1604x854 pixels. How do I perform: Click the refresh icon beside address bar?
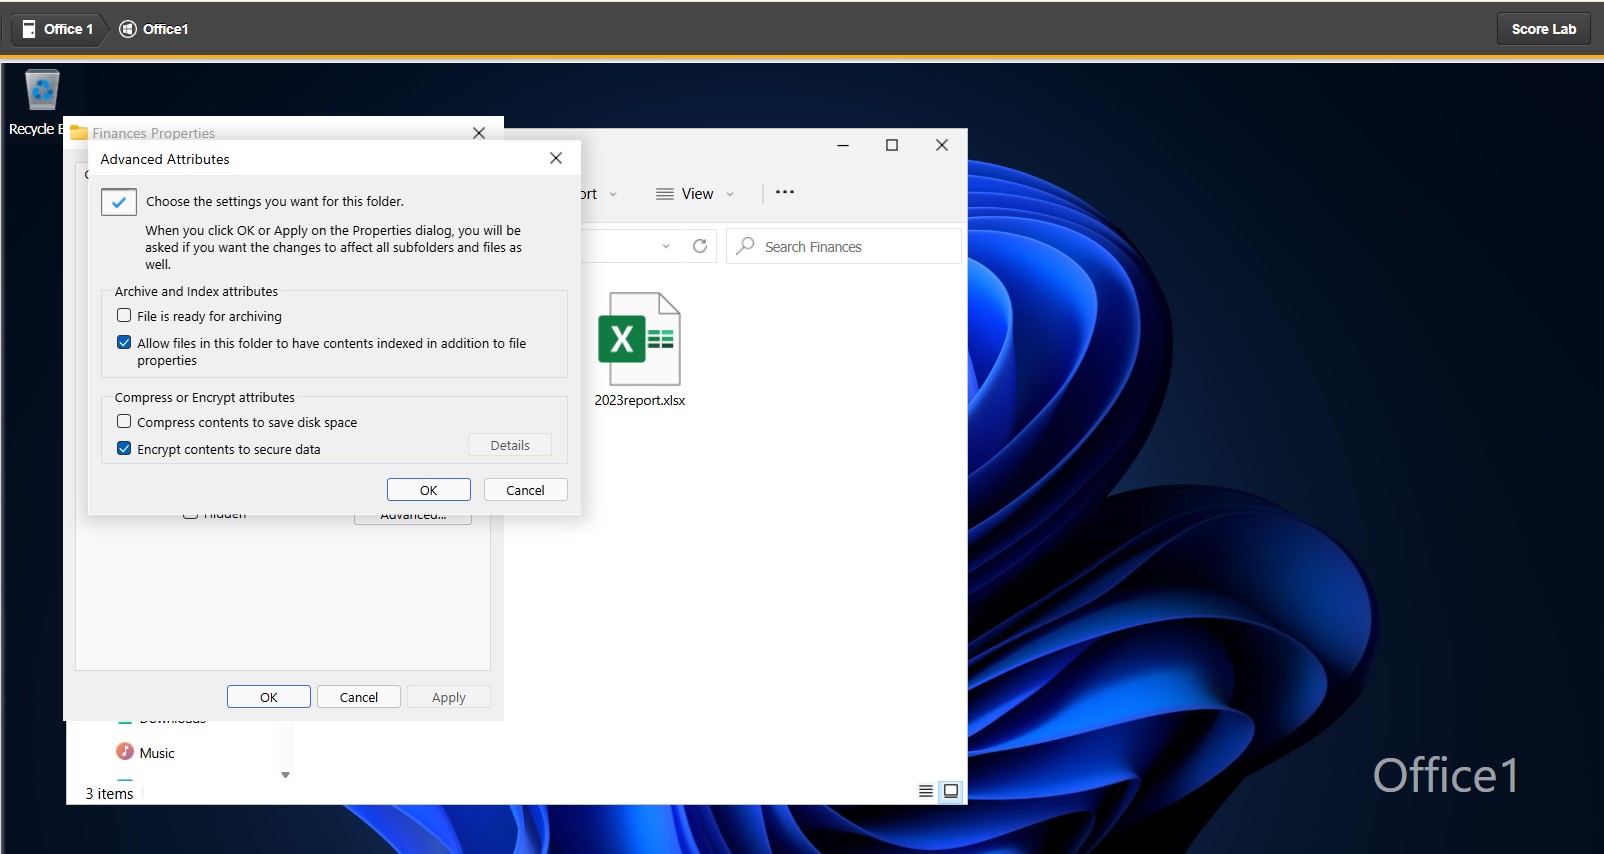[700, 246]
